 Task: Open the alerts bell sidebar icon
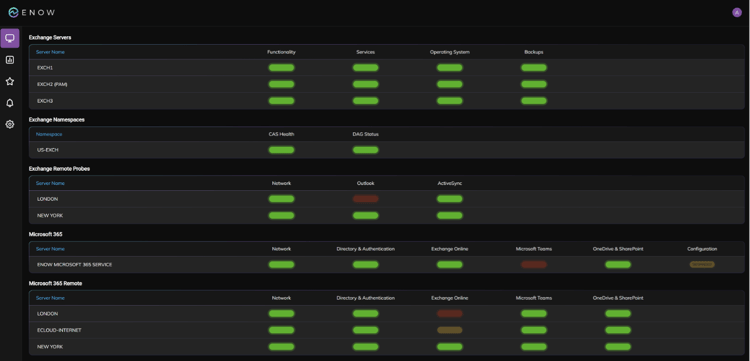(10, 103)
